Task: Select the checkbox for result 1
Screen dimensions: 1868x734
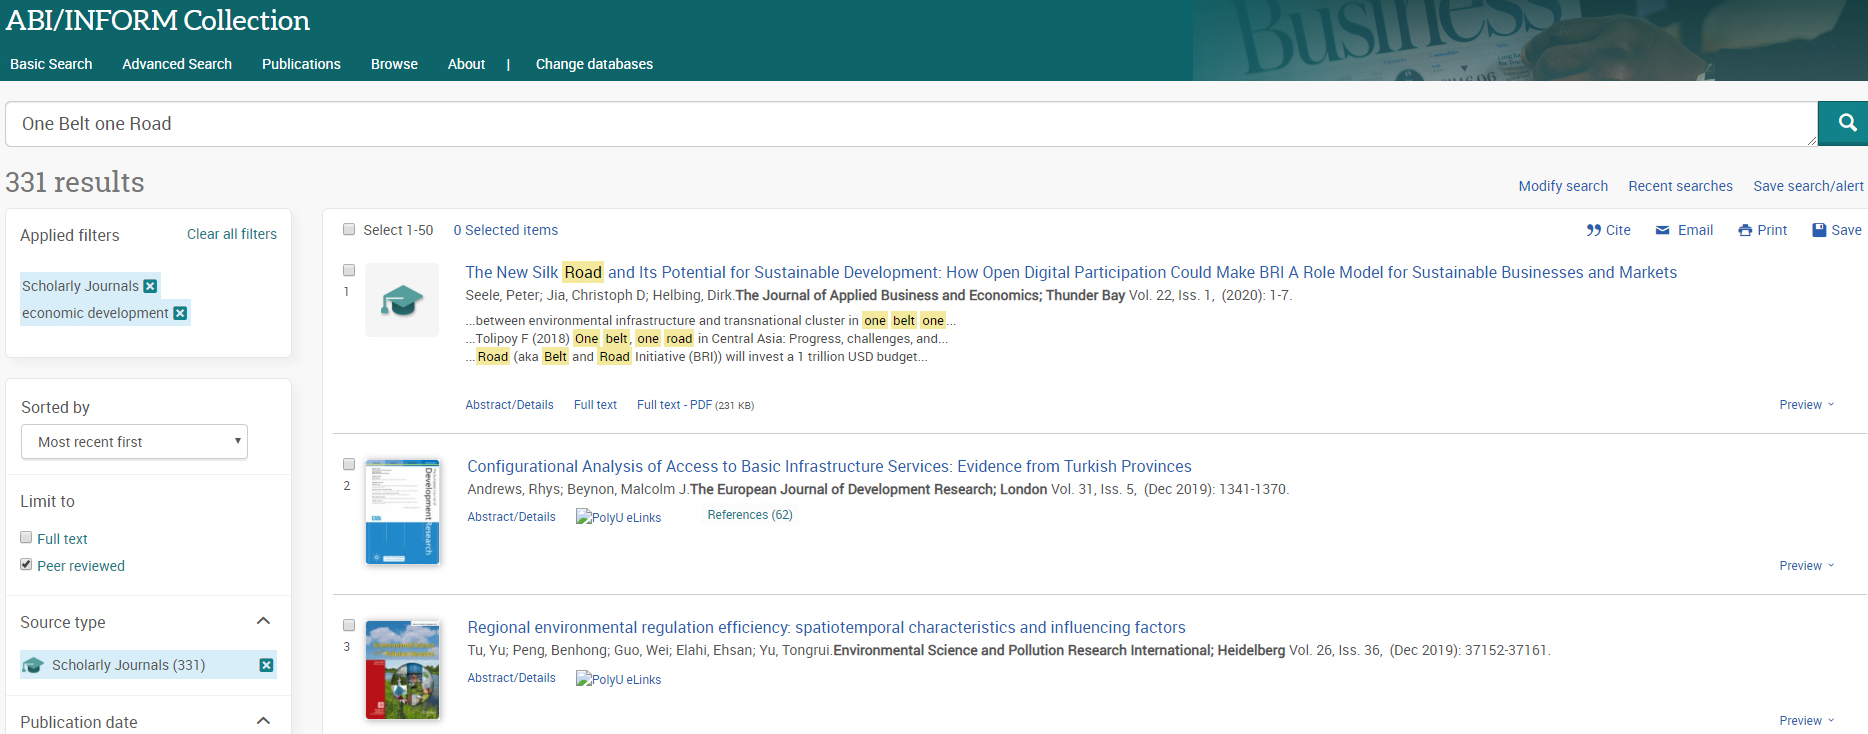Action: [349, 270]
